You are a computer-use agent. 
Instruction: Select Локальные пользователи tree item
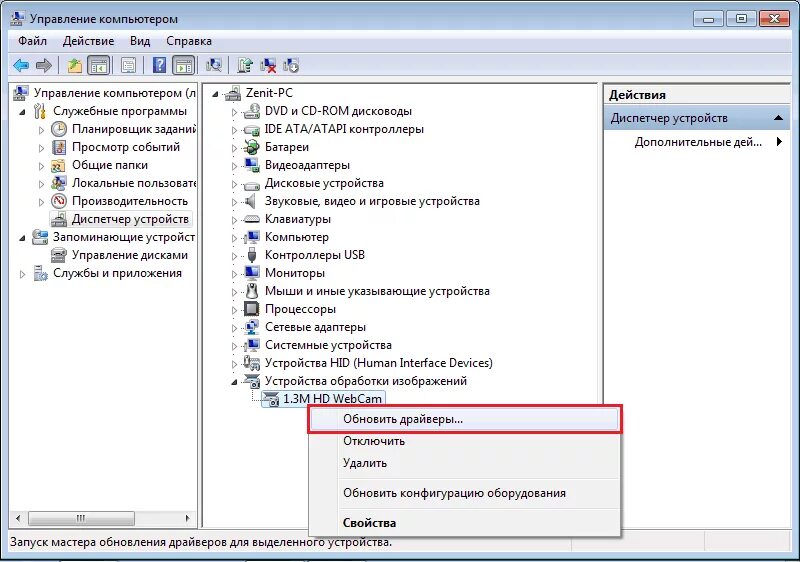(134, 183)
